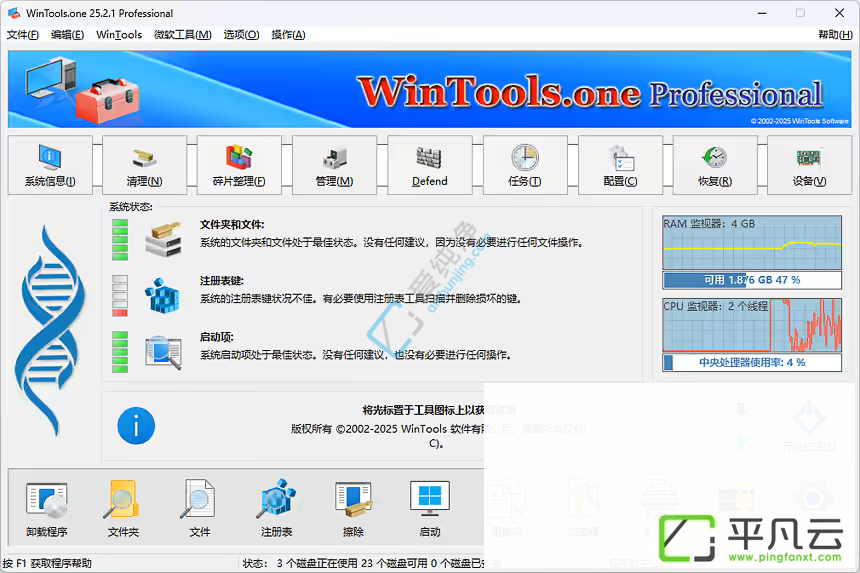Open the 编辑(E) menu
This screenshot has height=573, width=860.
[67, 35]
